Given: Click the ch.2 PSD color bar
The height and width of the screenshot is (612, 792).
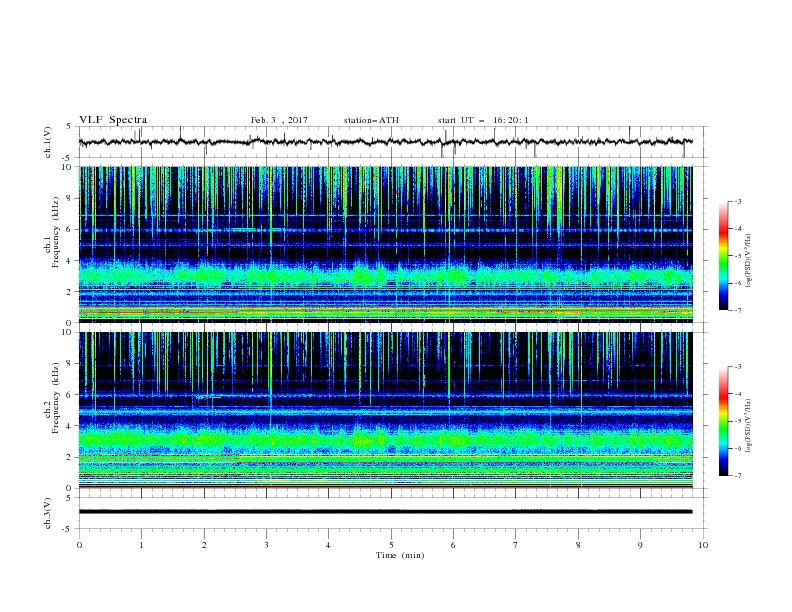Looking at the screenshot, I should [723, 421].
